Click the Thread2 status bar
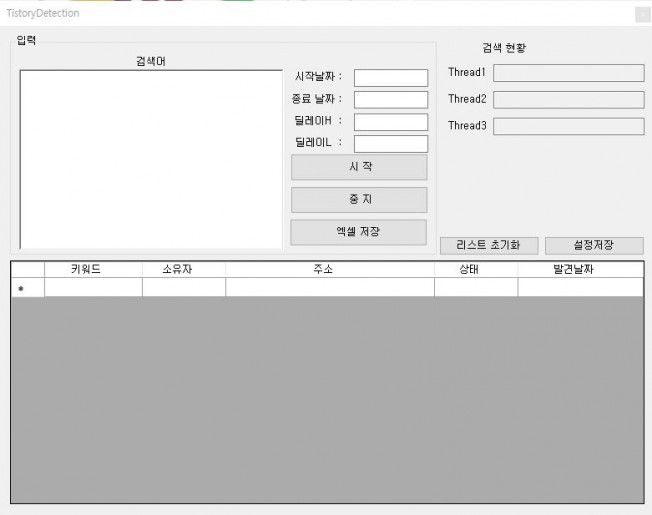 568,100
